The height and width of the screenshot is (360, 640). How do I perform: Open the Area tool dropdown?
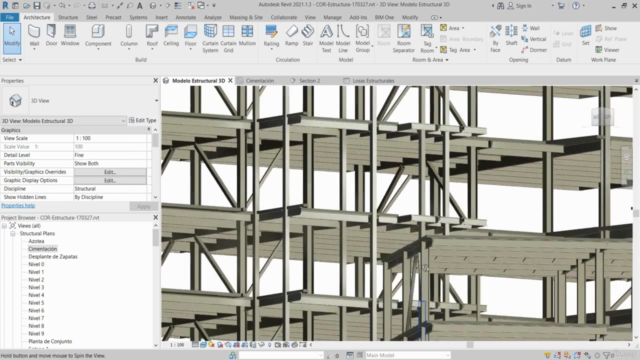pyautogui.click(x=463, y=28)
